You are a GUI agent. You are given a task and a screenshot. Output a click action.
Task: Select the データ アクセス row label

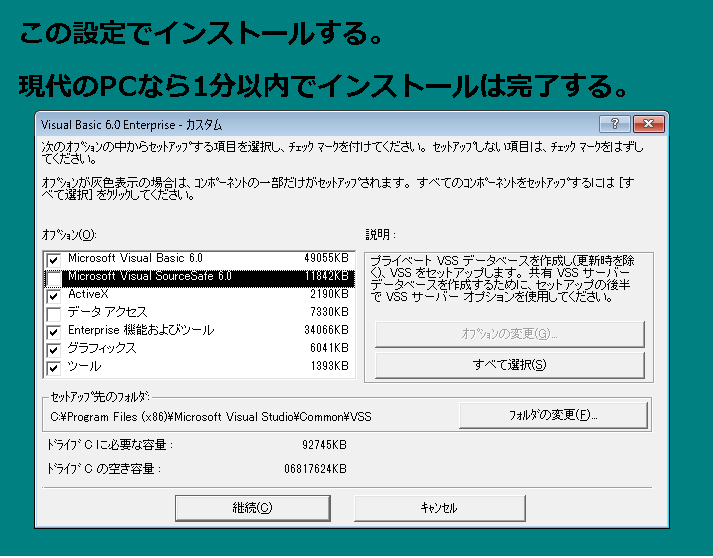(x=107, y=312)
